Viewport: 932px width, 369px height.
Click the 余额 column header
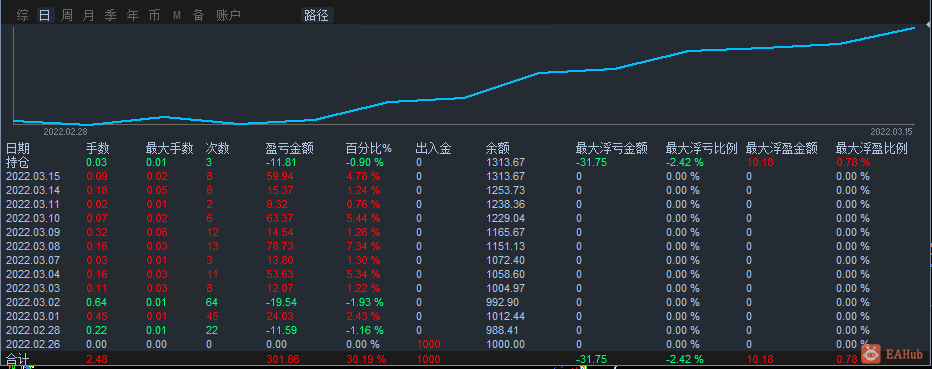498,149
